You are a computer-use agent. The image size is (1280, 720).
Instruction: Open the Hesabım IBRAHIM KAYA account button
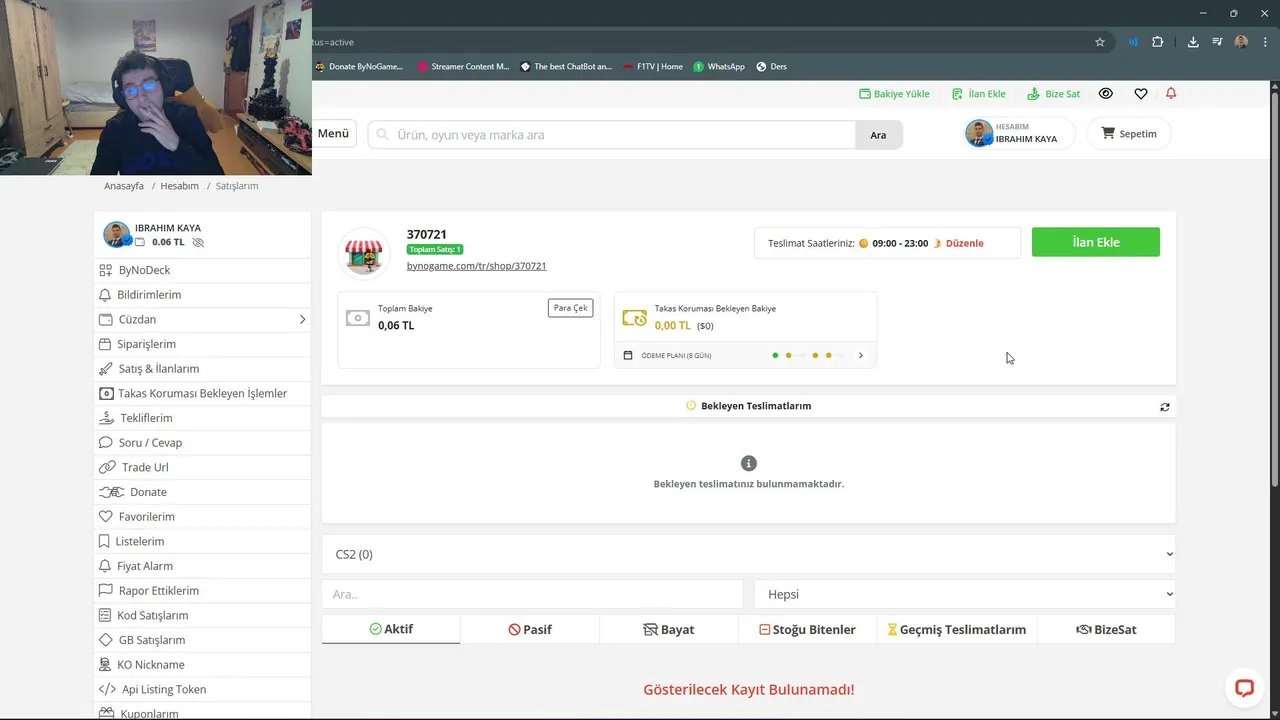pyautogui.click(x=1019, y=134)
